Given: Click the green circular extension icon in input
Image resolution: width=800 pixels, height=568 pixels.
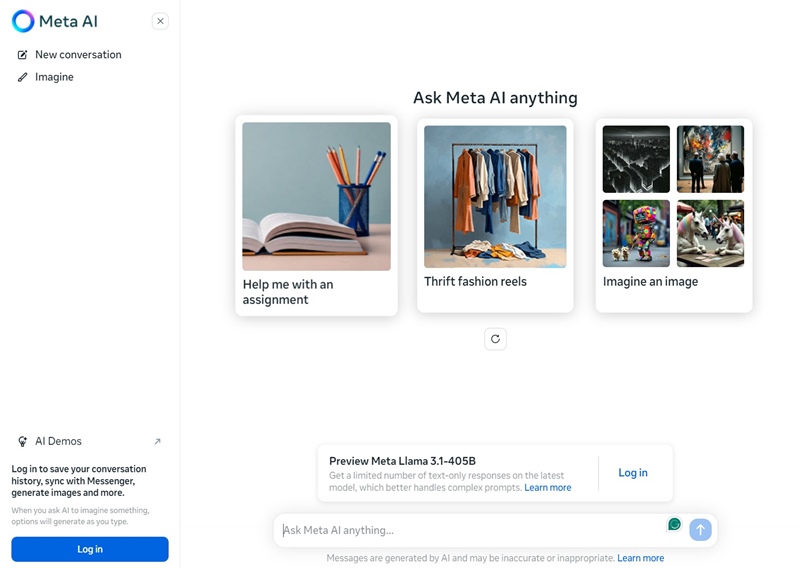Looking at the screenshot, I should 674,524.
